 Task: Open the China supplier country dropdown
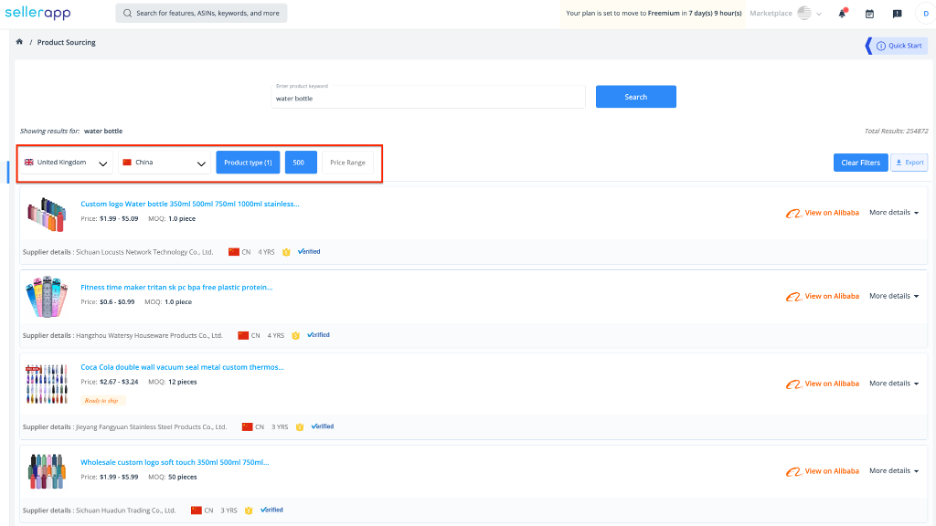tap(164, 162)
